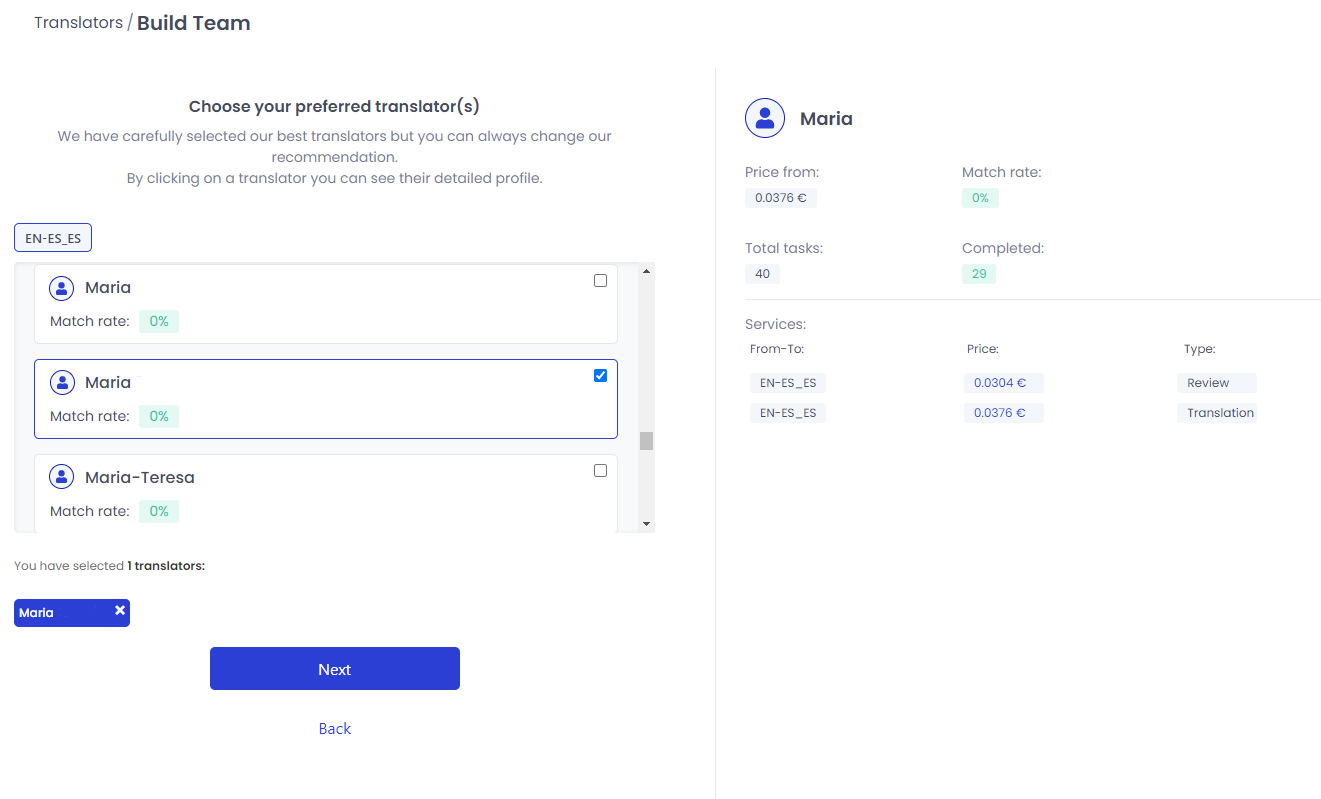Click the Back link
The height and width of the screenshot is (799, 1321).
point(334,729)
